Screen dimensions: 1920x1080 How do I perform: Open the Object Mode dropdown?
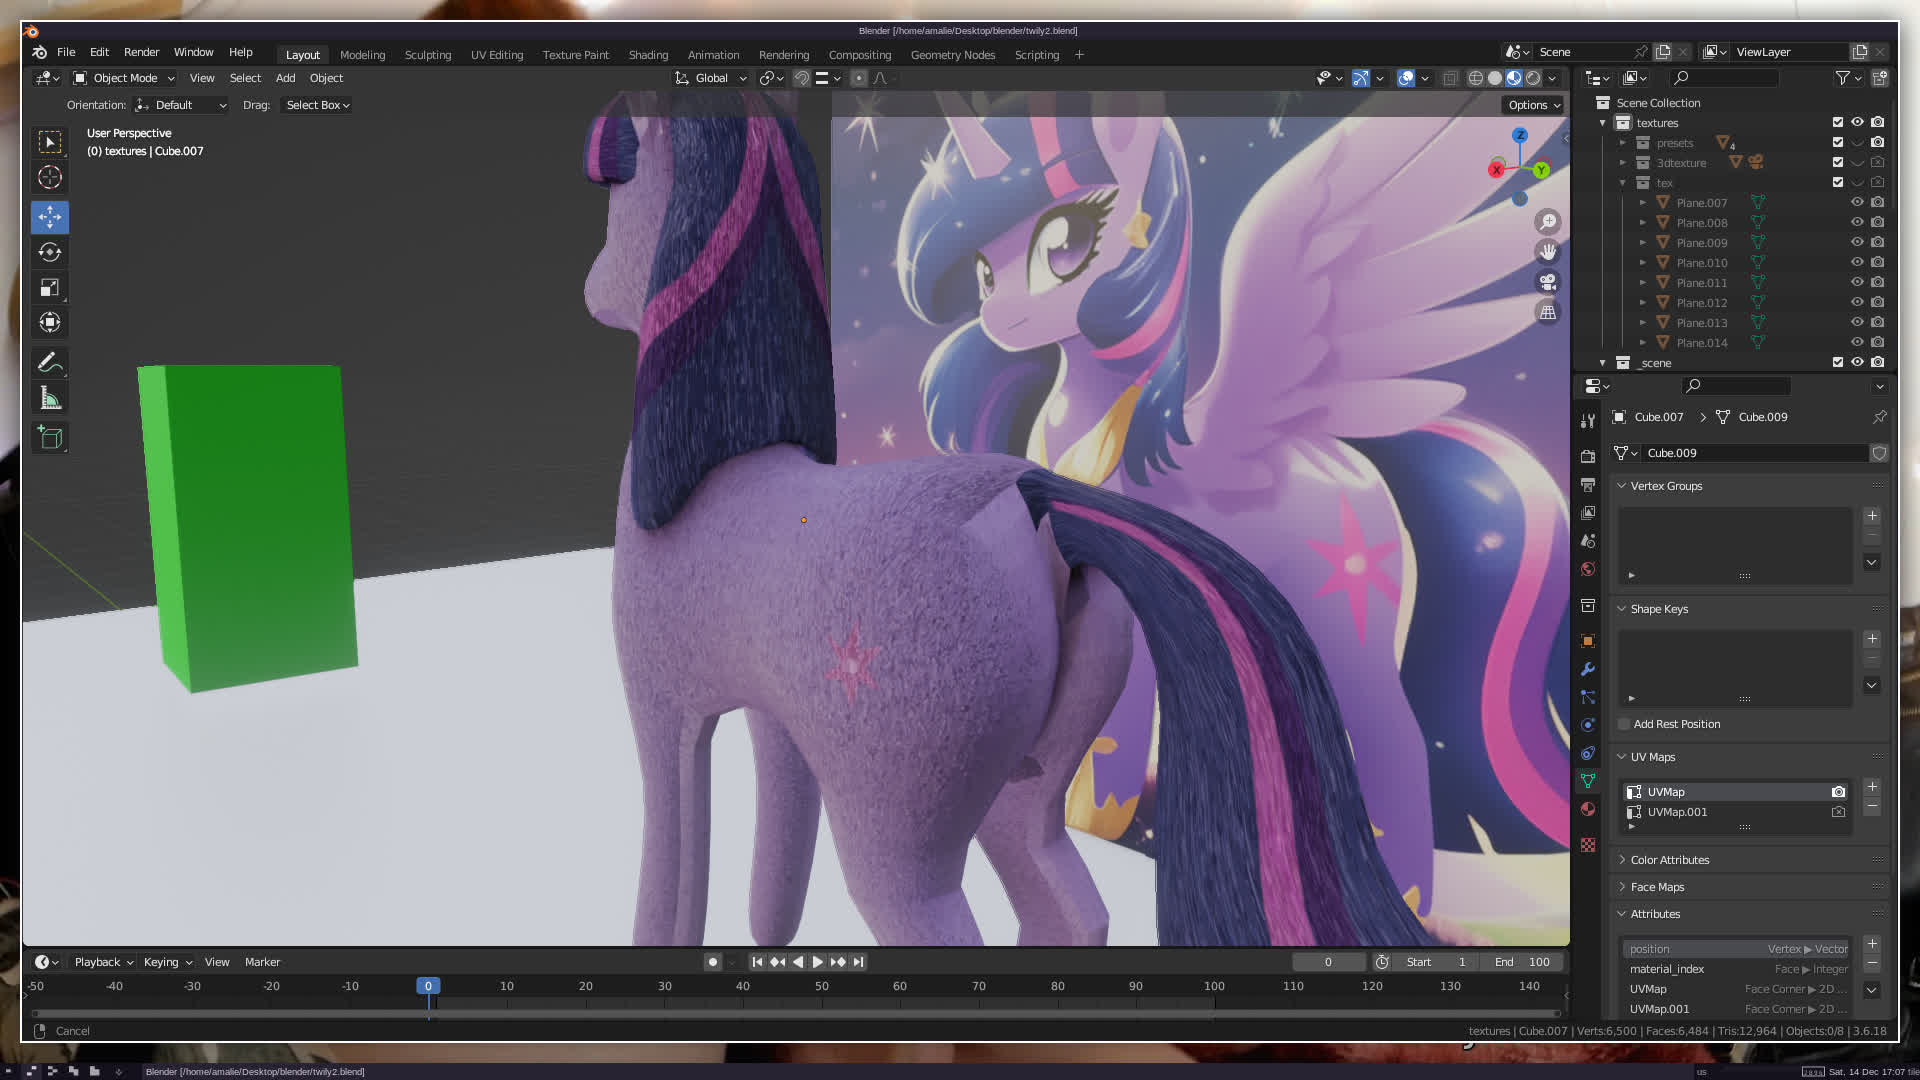[x=124, y=78]
